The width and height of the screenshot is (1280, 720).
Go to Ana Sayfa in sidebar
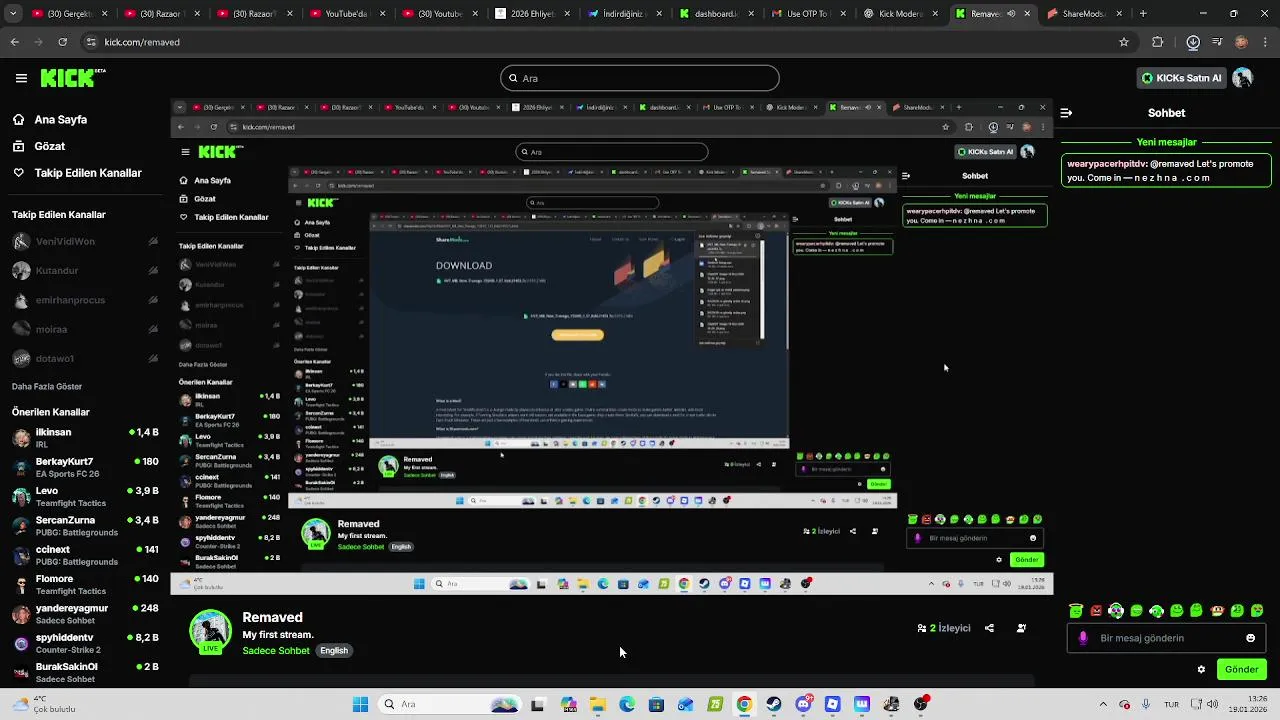pyautogui.click(x=61, y=119)
